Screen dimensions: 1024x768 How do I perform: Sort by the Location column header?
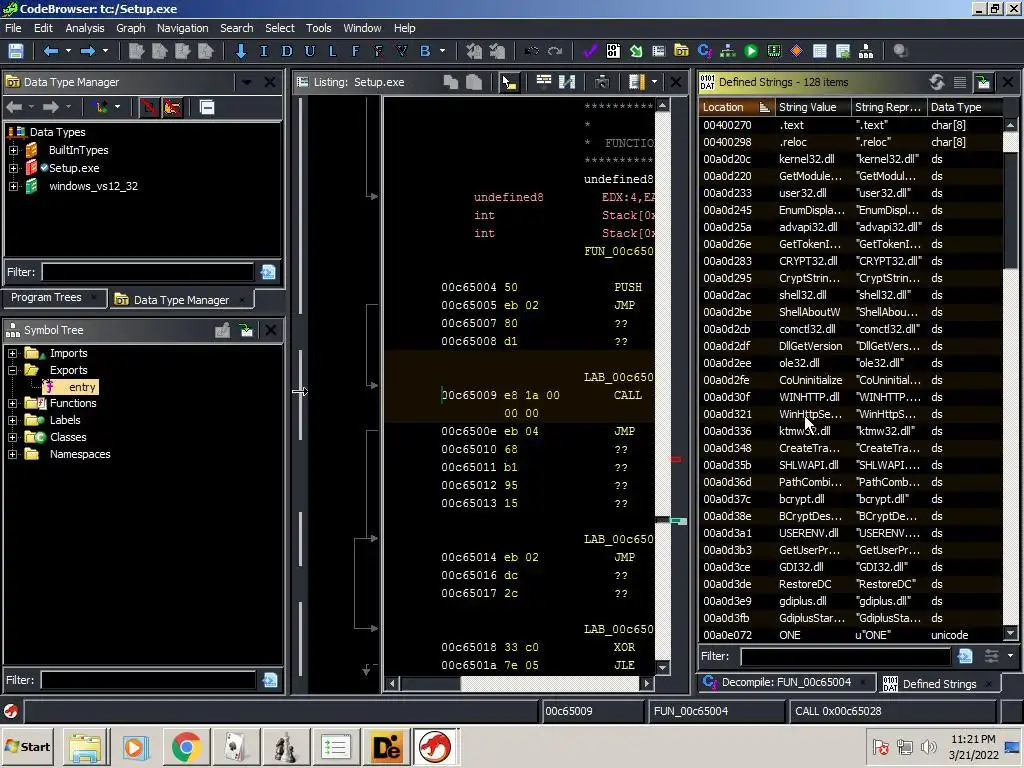[x=736, y=107]
